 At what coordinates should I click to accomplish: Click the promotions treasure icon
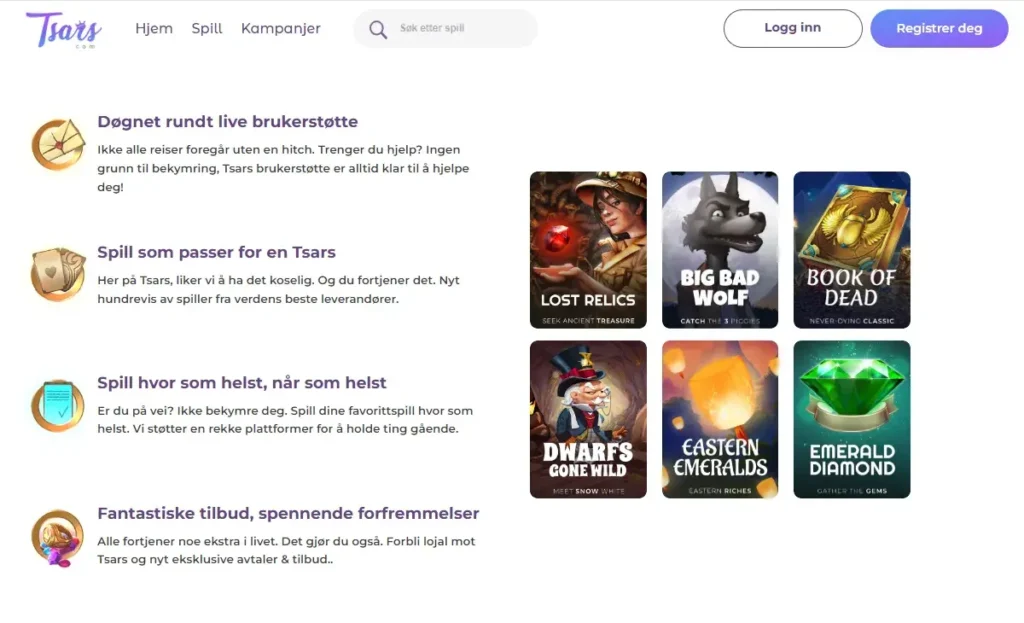pos(58,537)
